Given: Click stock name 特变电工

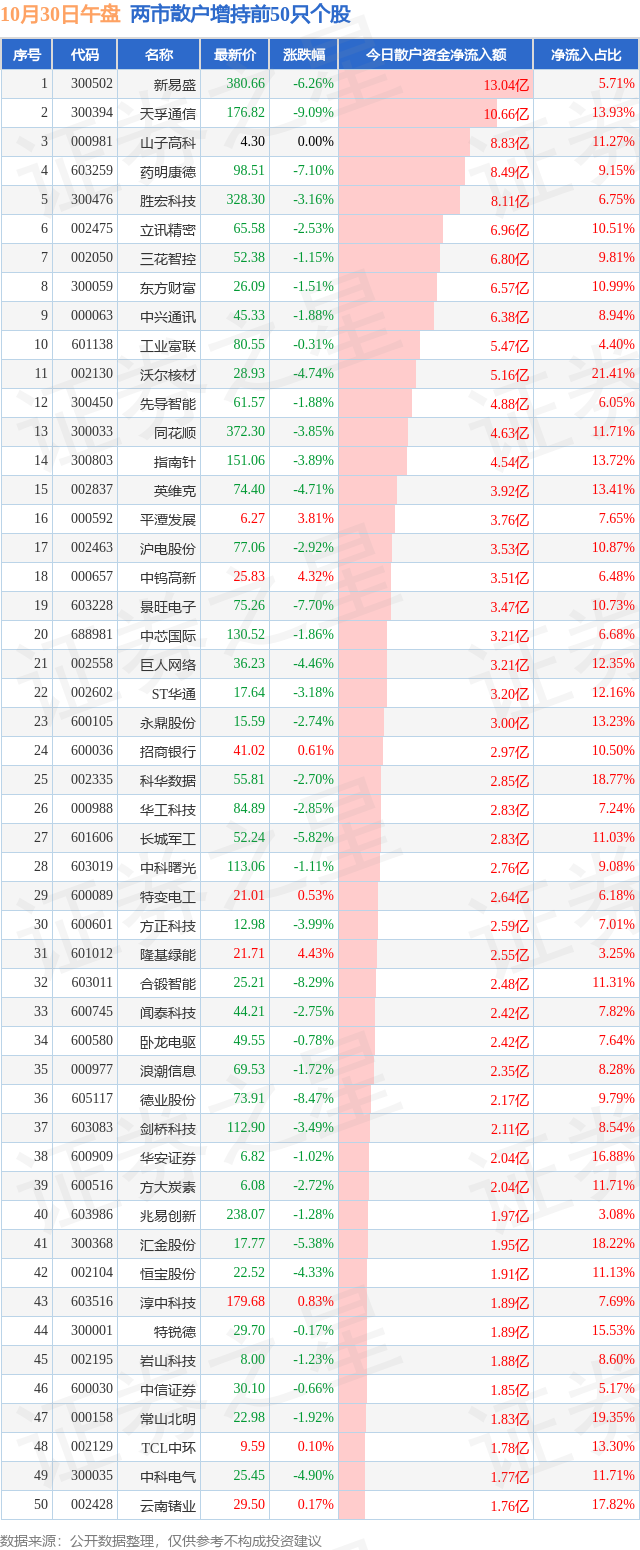Looking at the screenshot, I should tap(168, 897).
